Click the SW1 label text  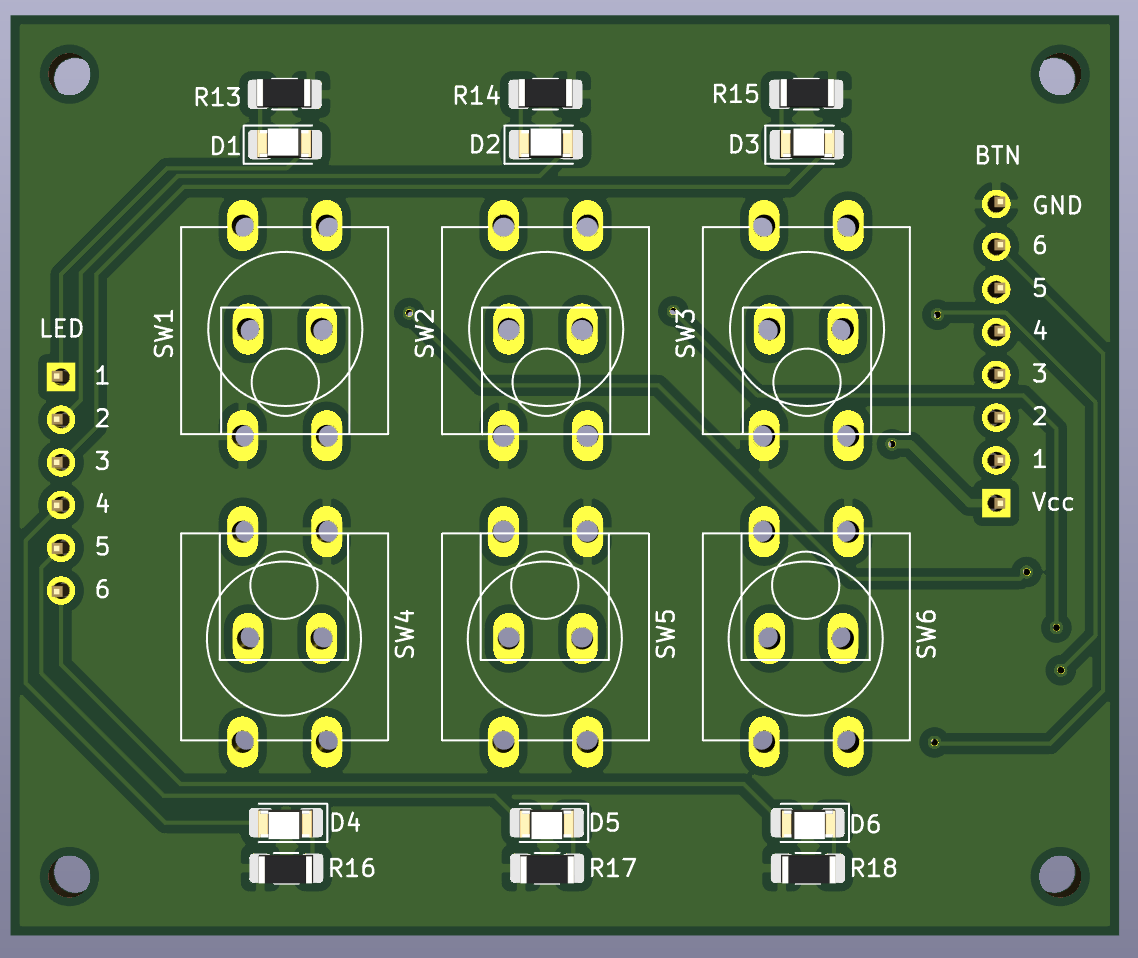click(164, 334)
